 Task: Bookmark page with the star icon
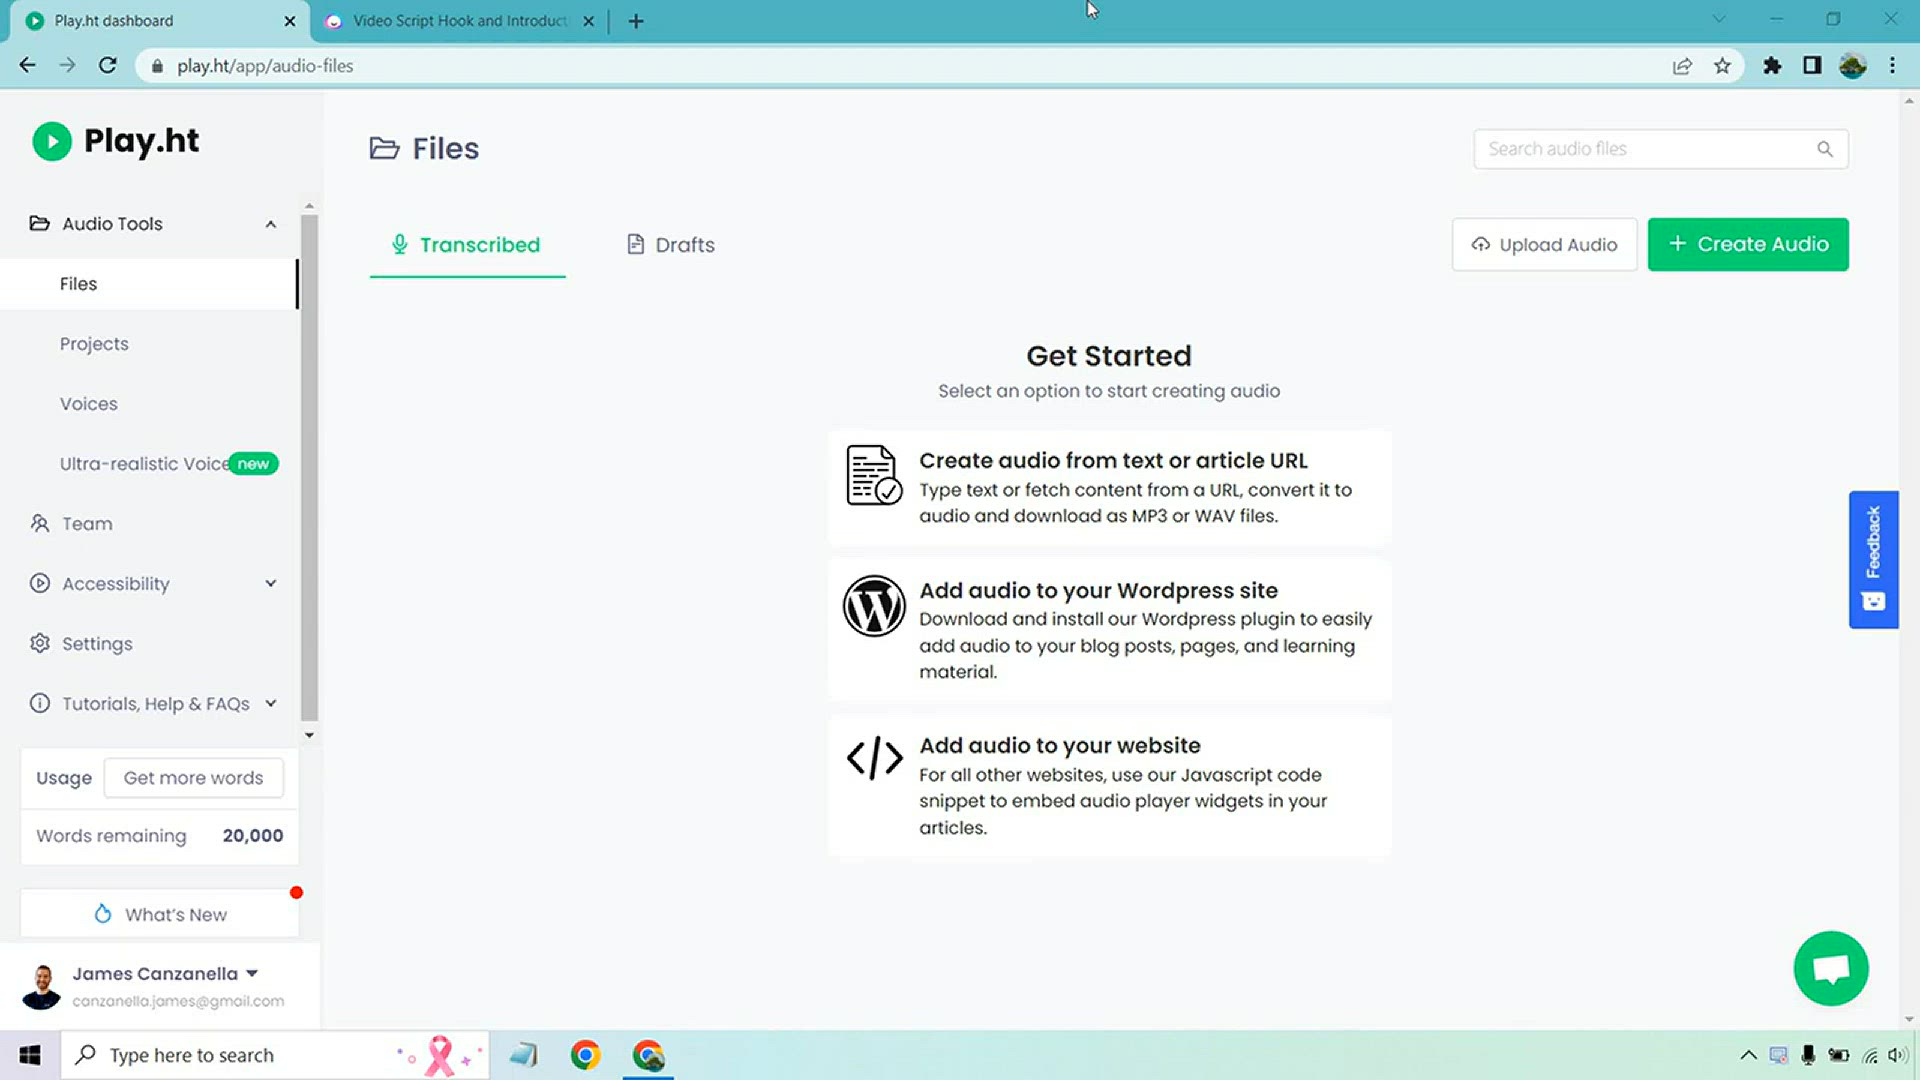pyautogui.click(x=1722, y=66)
